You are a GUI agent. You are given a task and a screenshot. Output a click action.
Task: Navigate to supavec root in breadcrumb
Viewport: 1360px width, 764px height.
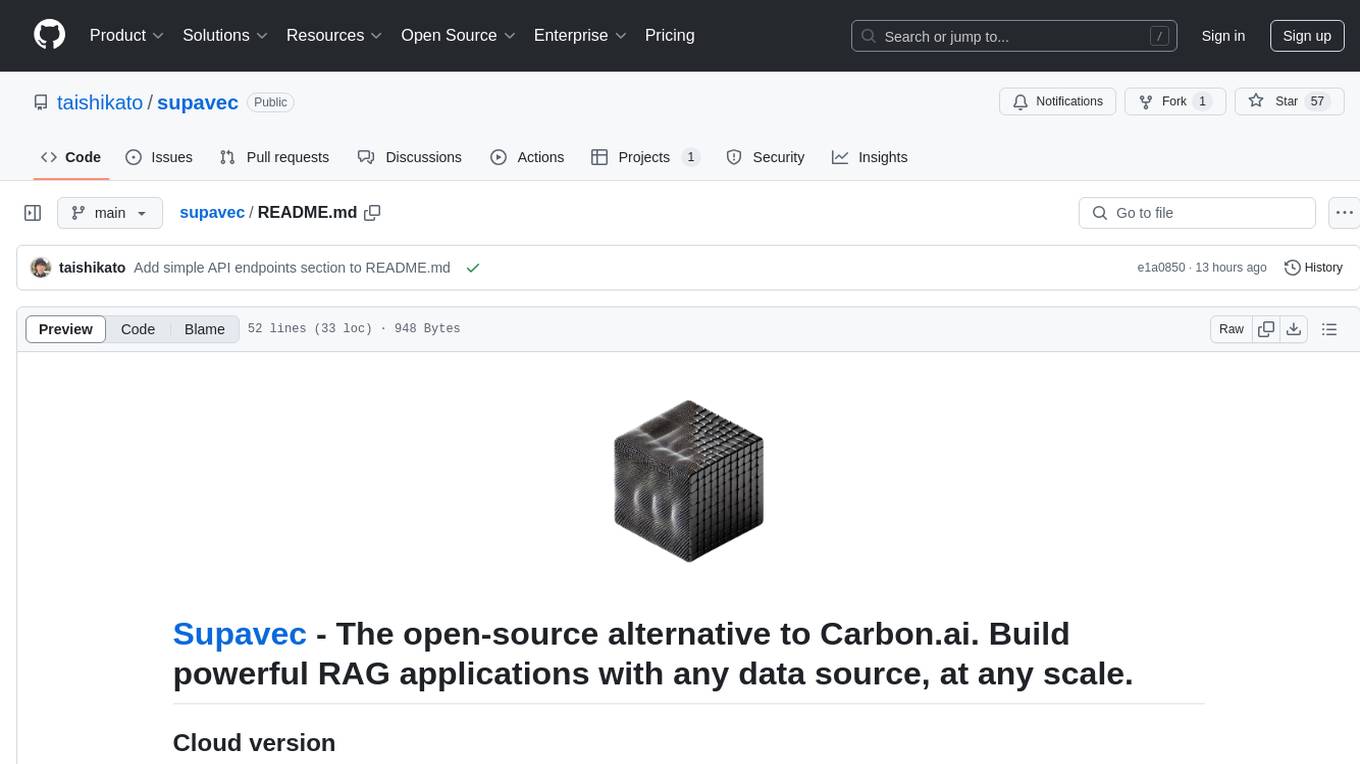212,213
